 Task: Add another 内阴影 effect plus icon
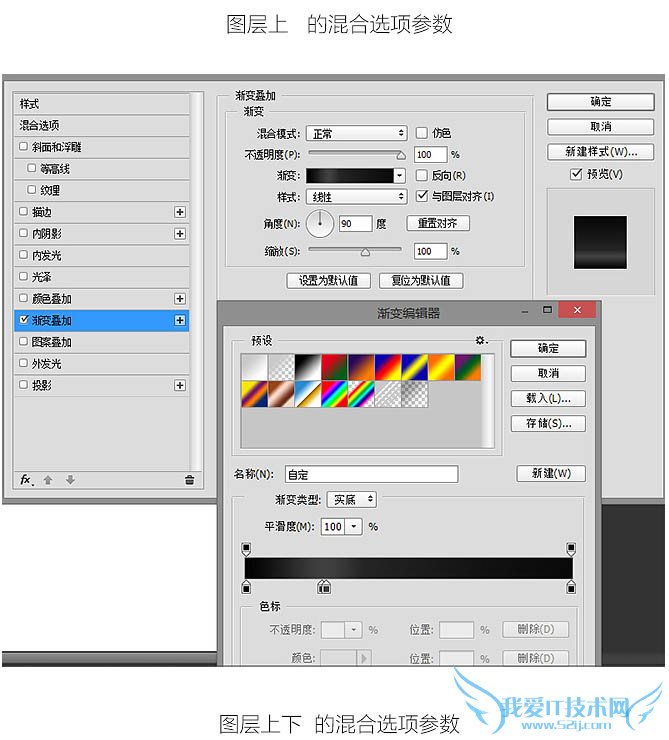coord(180,234)
